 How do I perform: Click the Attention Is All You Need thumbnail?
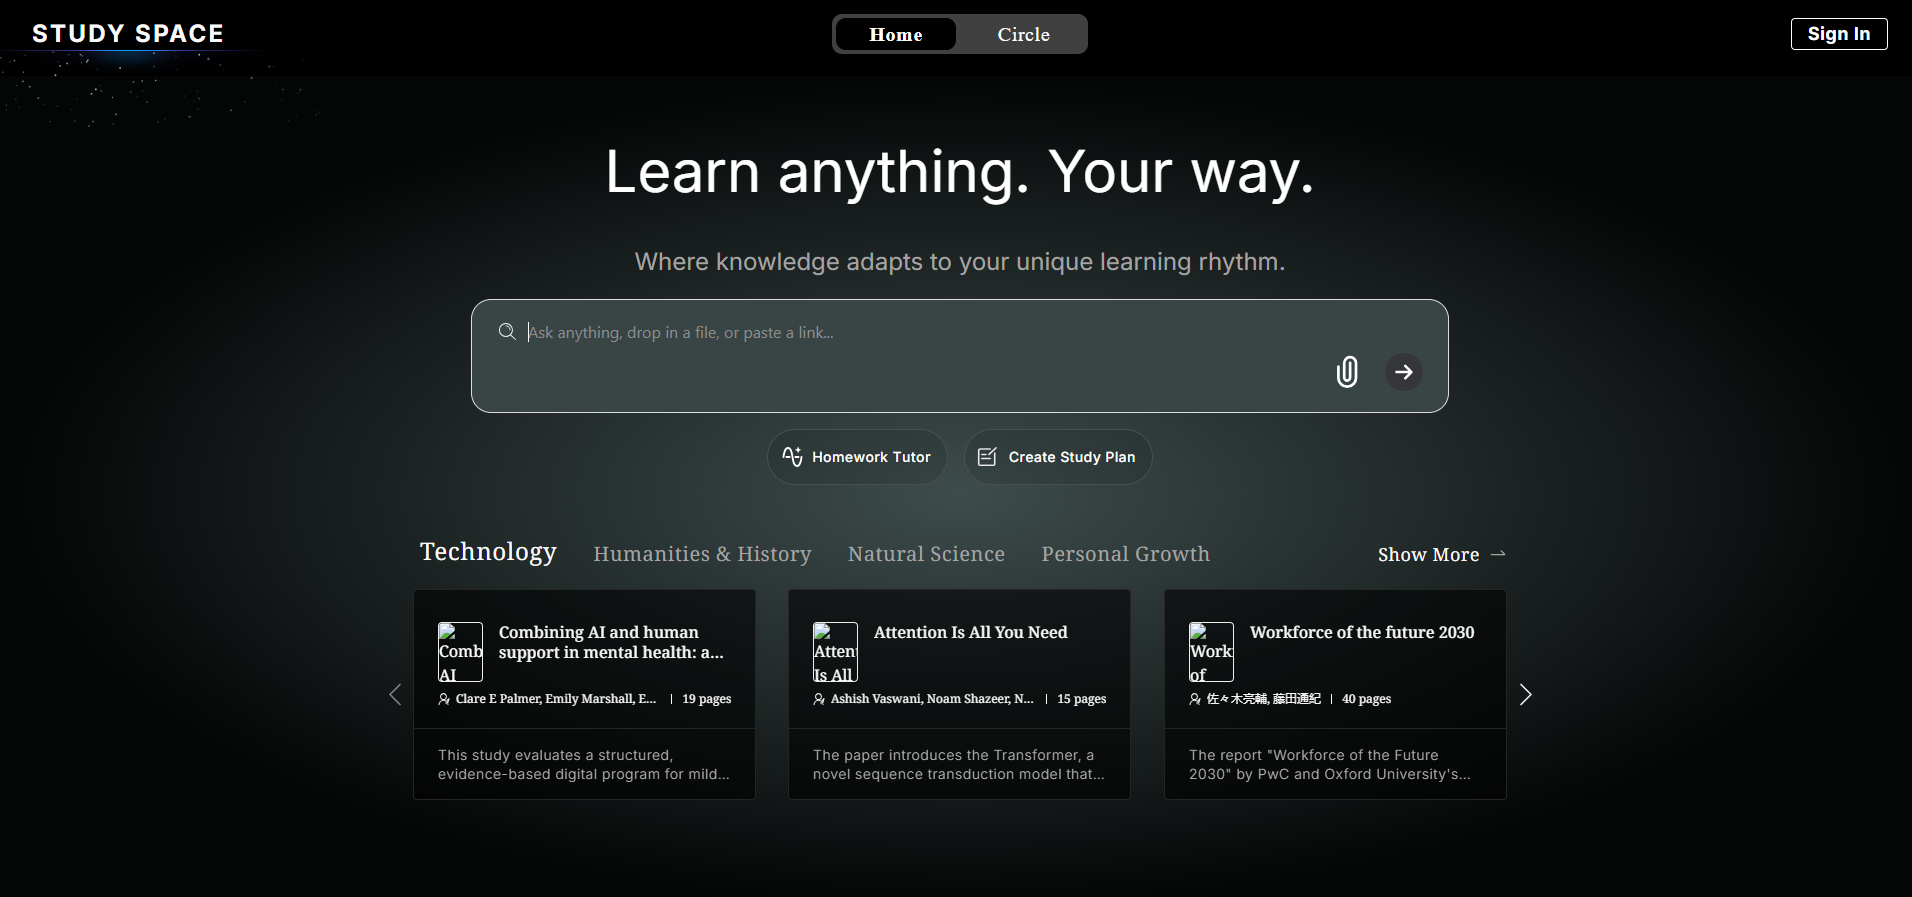835,652
